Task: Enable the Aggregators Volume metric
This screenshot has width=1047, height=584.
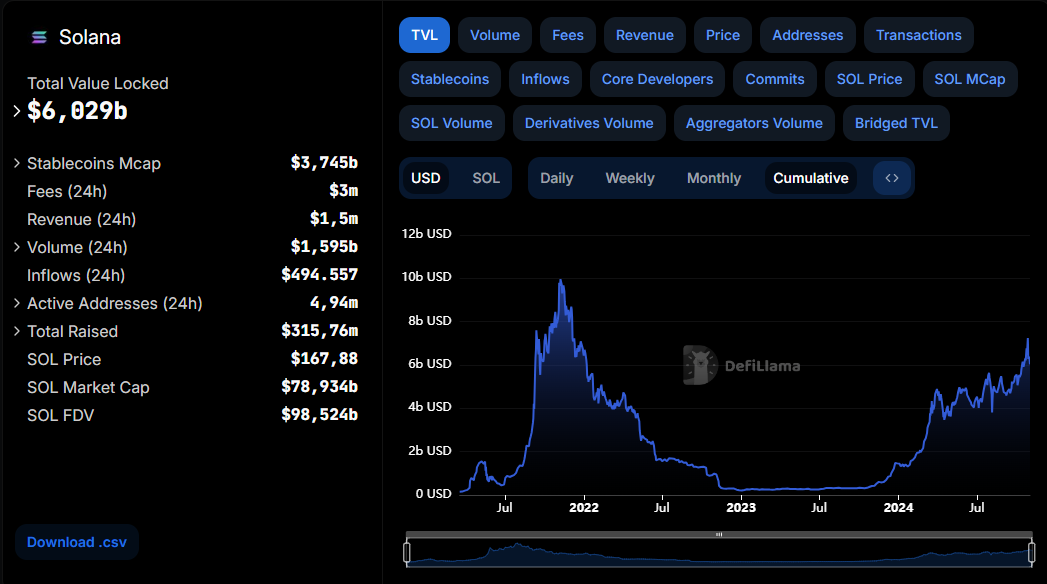Action: click(754, 123)
